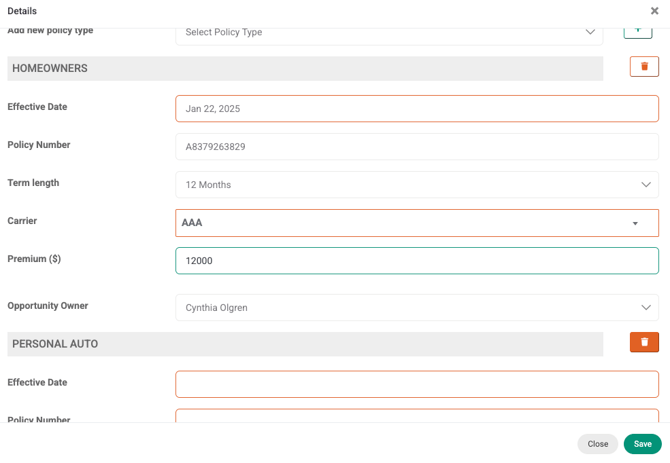Expand the Term length 12 Months dropdown

416,185
